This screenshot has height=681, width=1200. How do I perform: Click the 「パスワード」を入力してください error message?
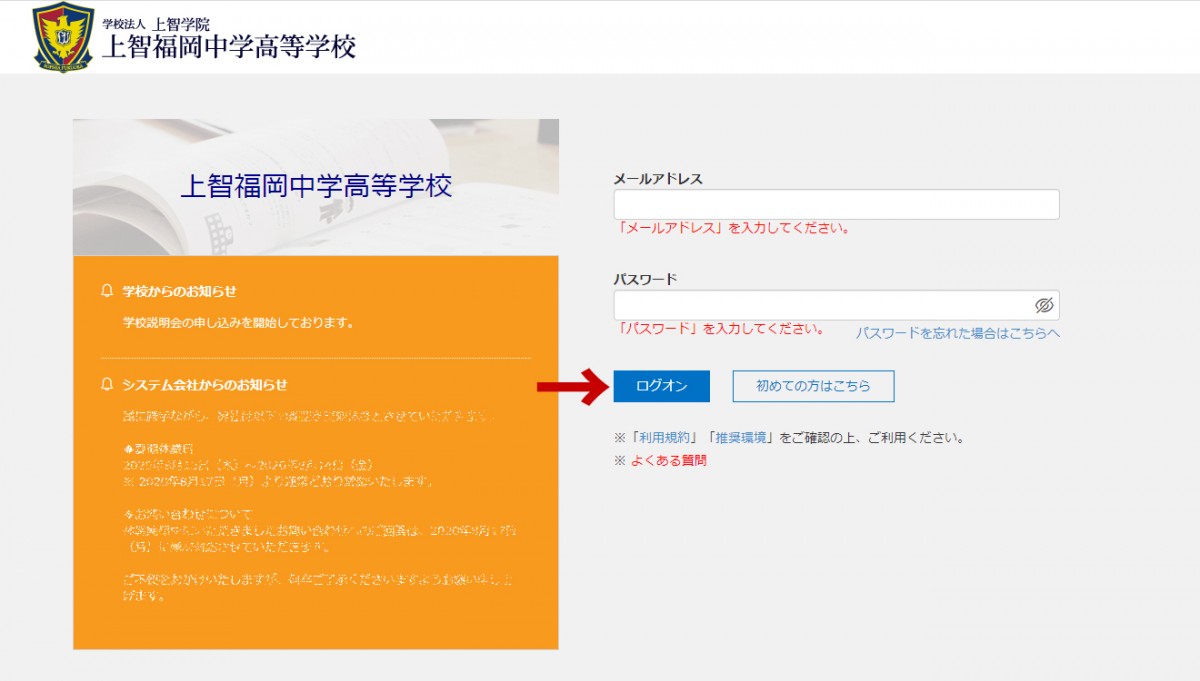tap(720, 328)
